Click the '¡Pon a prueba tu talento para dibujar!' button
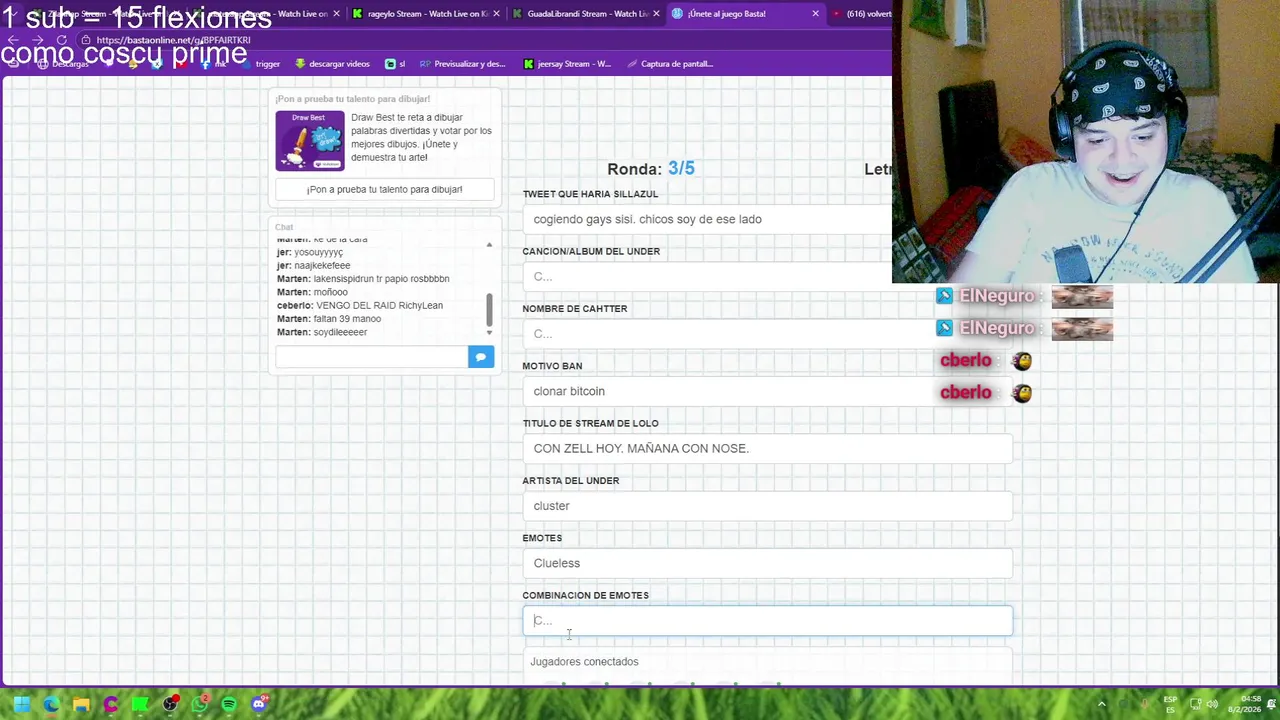The image size is (1280, 720). point(384,189)
